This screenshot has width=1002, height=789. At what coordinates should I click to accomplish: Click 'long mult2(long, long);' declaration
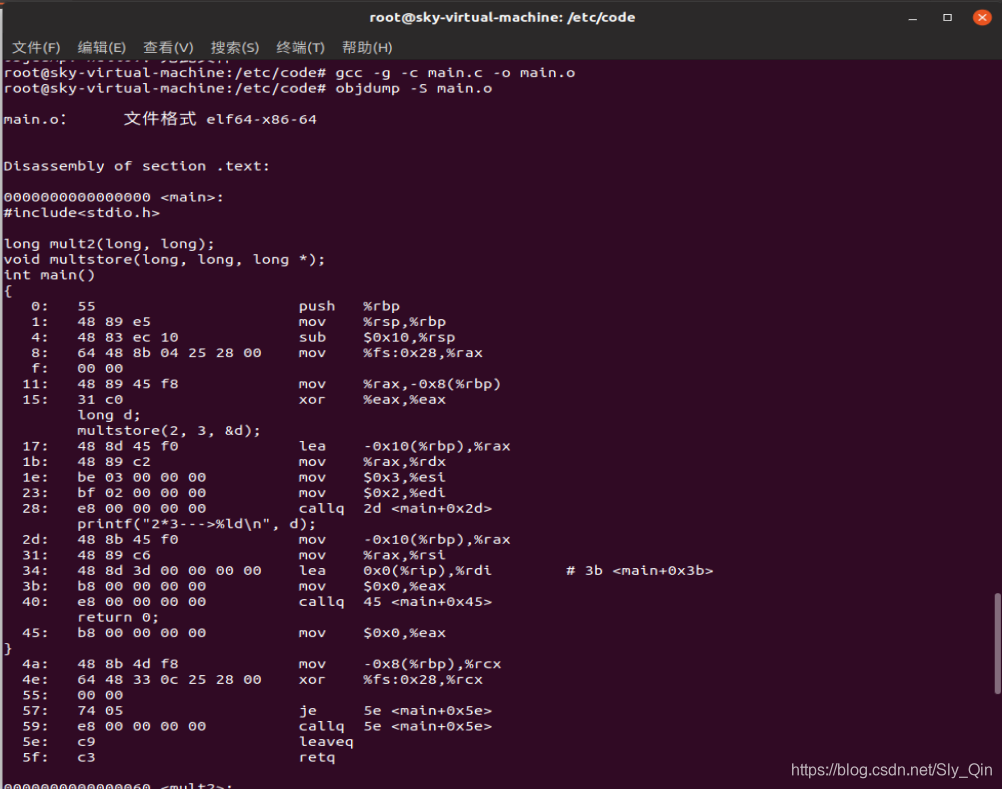coord(109,244)
